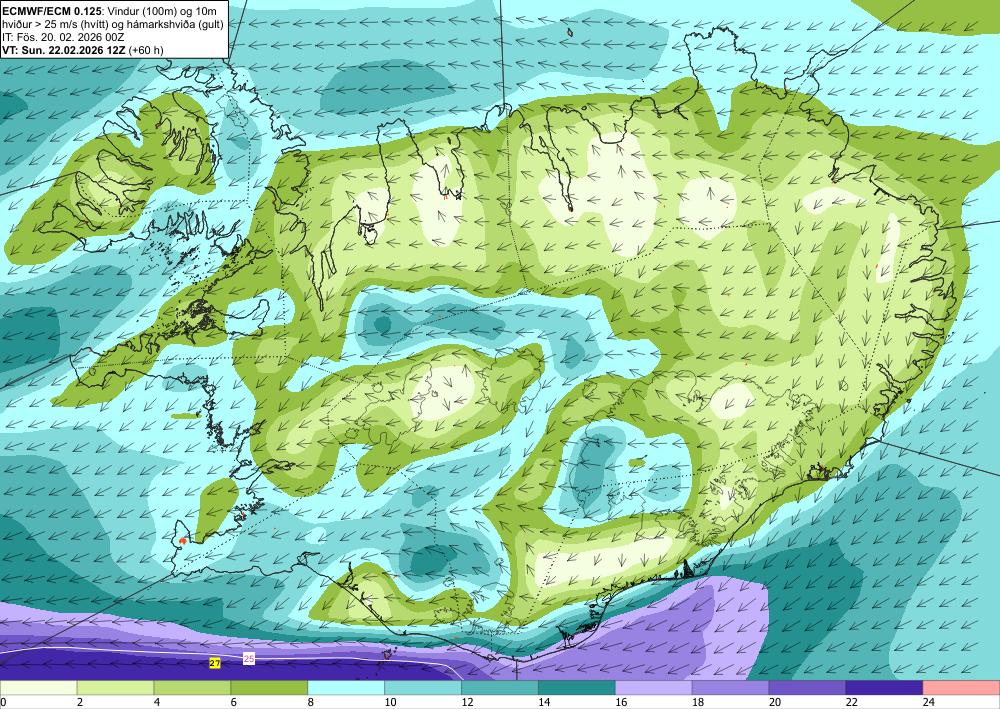Click the dark indigo 22–24 legend swatch

point(884,687)
